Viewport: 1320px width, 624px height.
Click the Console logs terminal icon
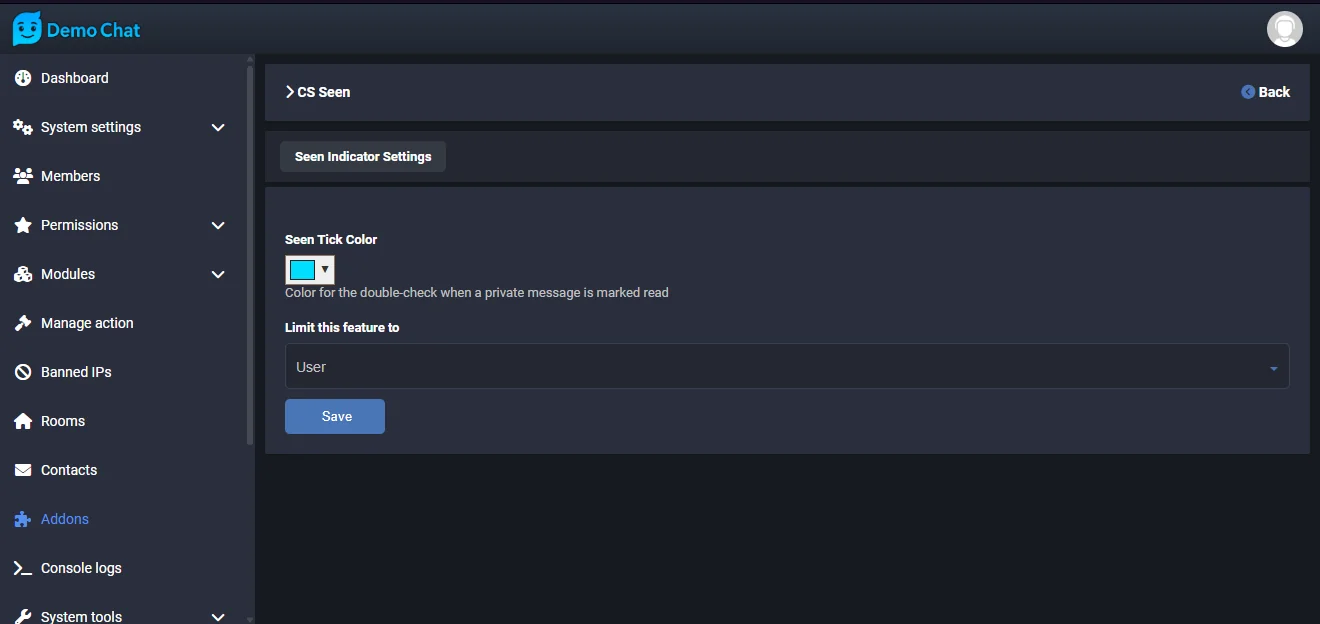click(x=23, y=568)
